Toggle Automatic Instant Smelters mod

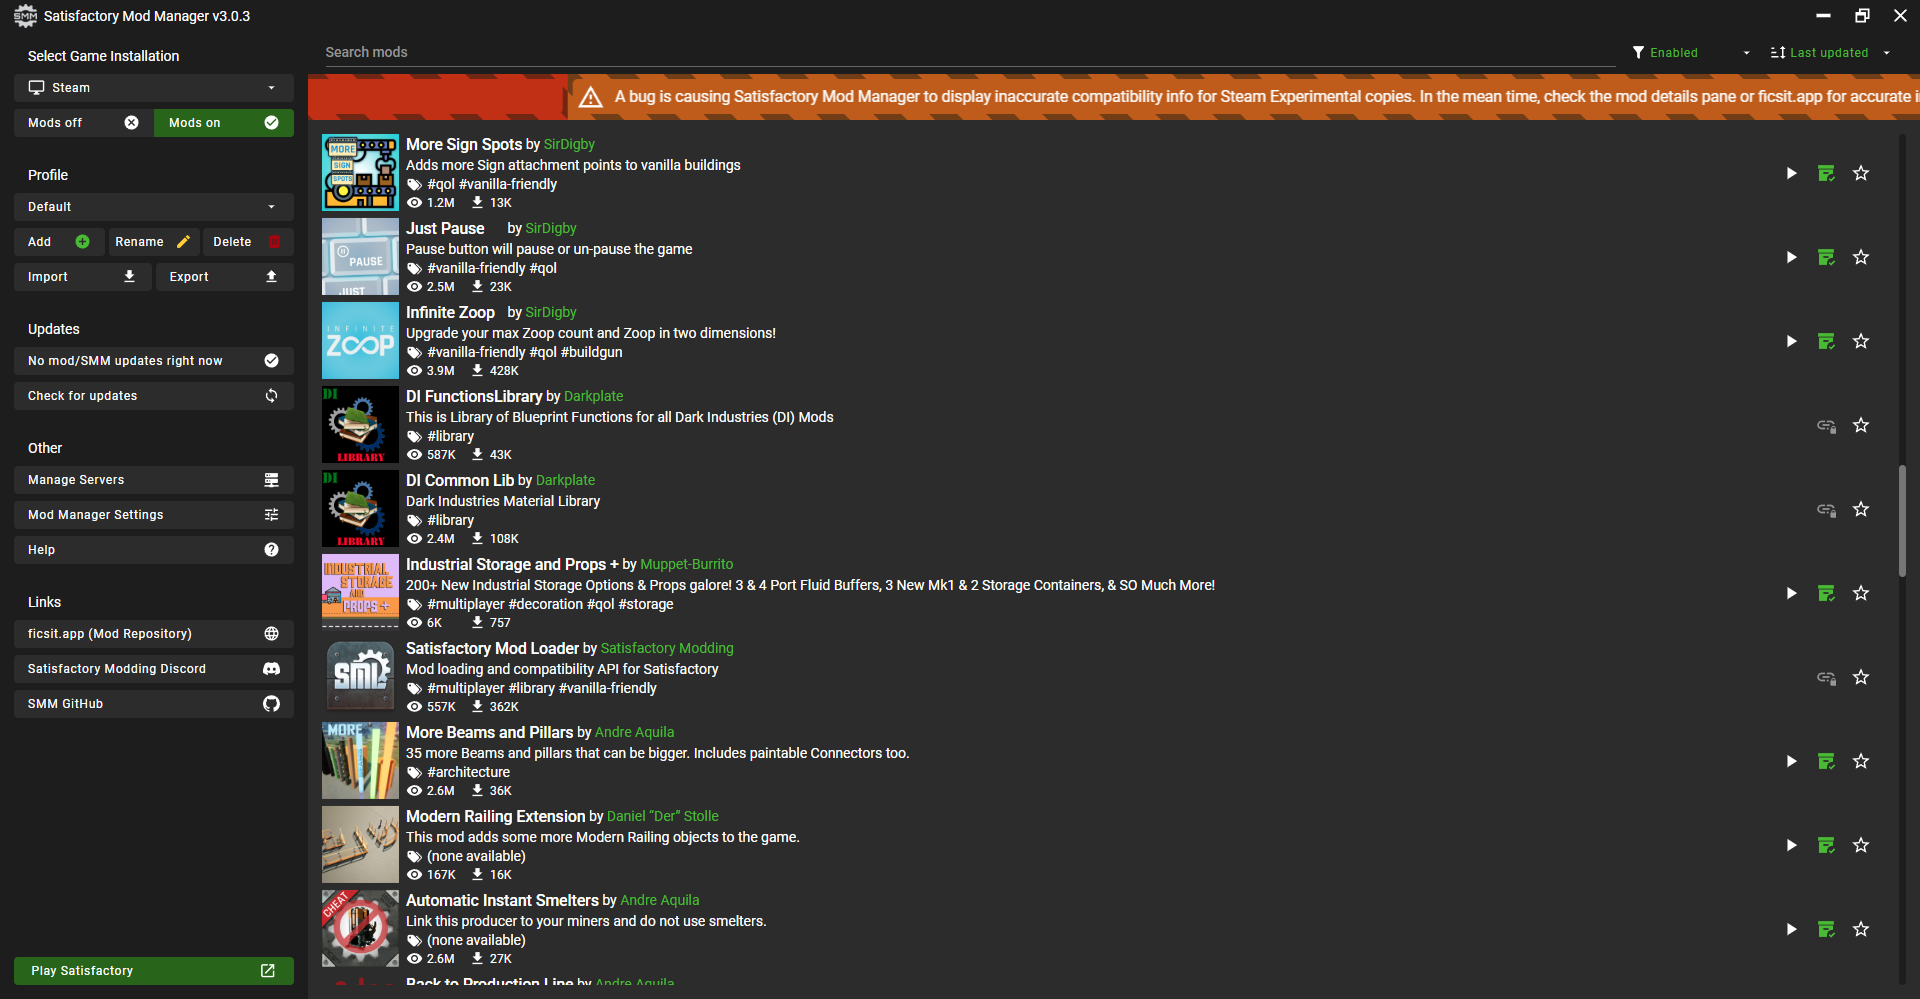click(x=1791, y=929)
